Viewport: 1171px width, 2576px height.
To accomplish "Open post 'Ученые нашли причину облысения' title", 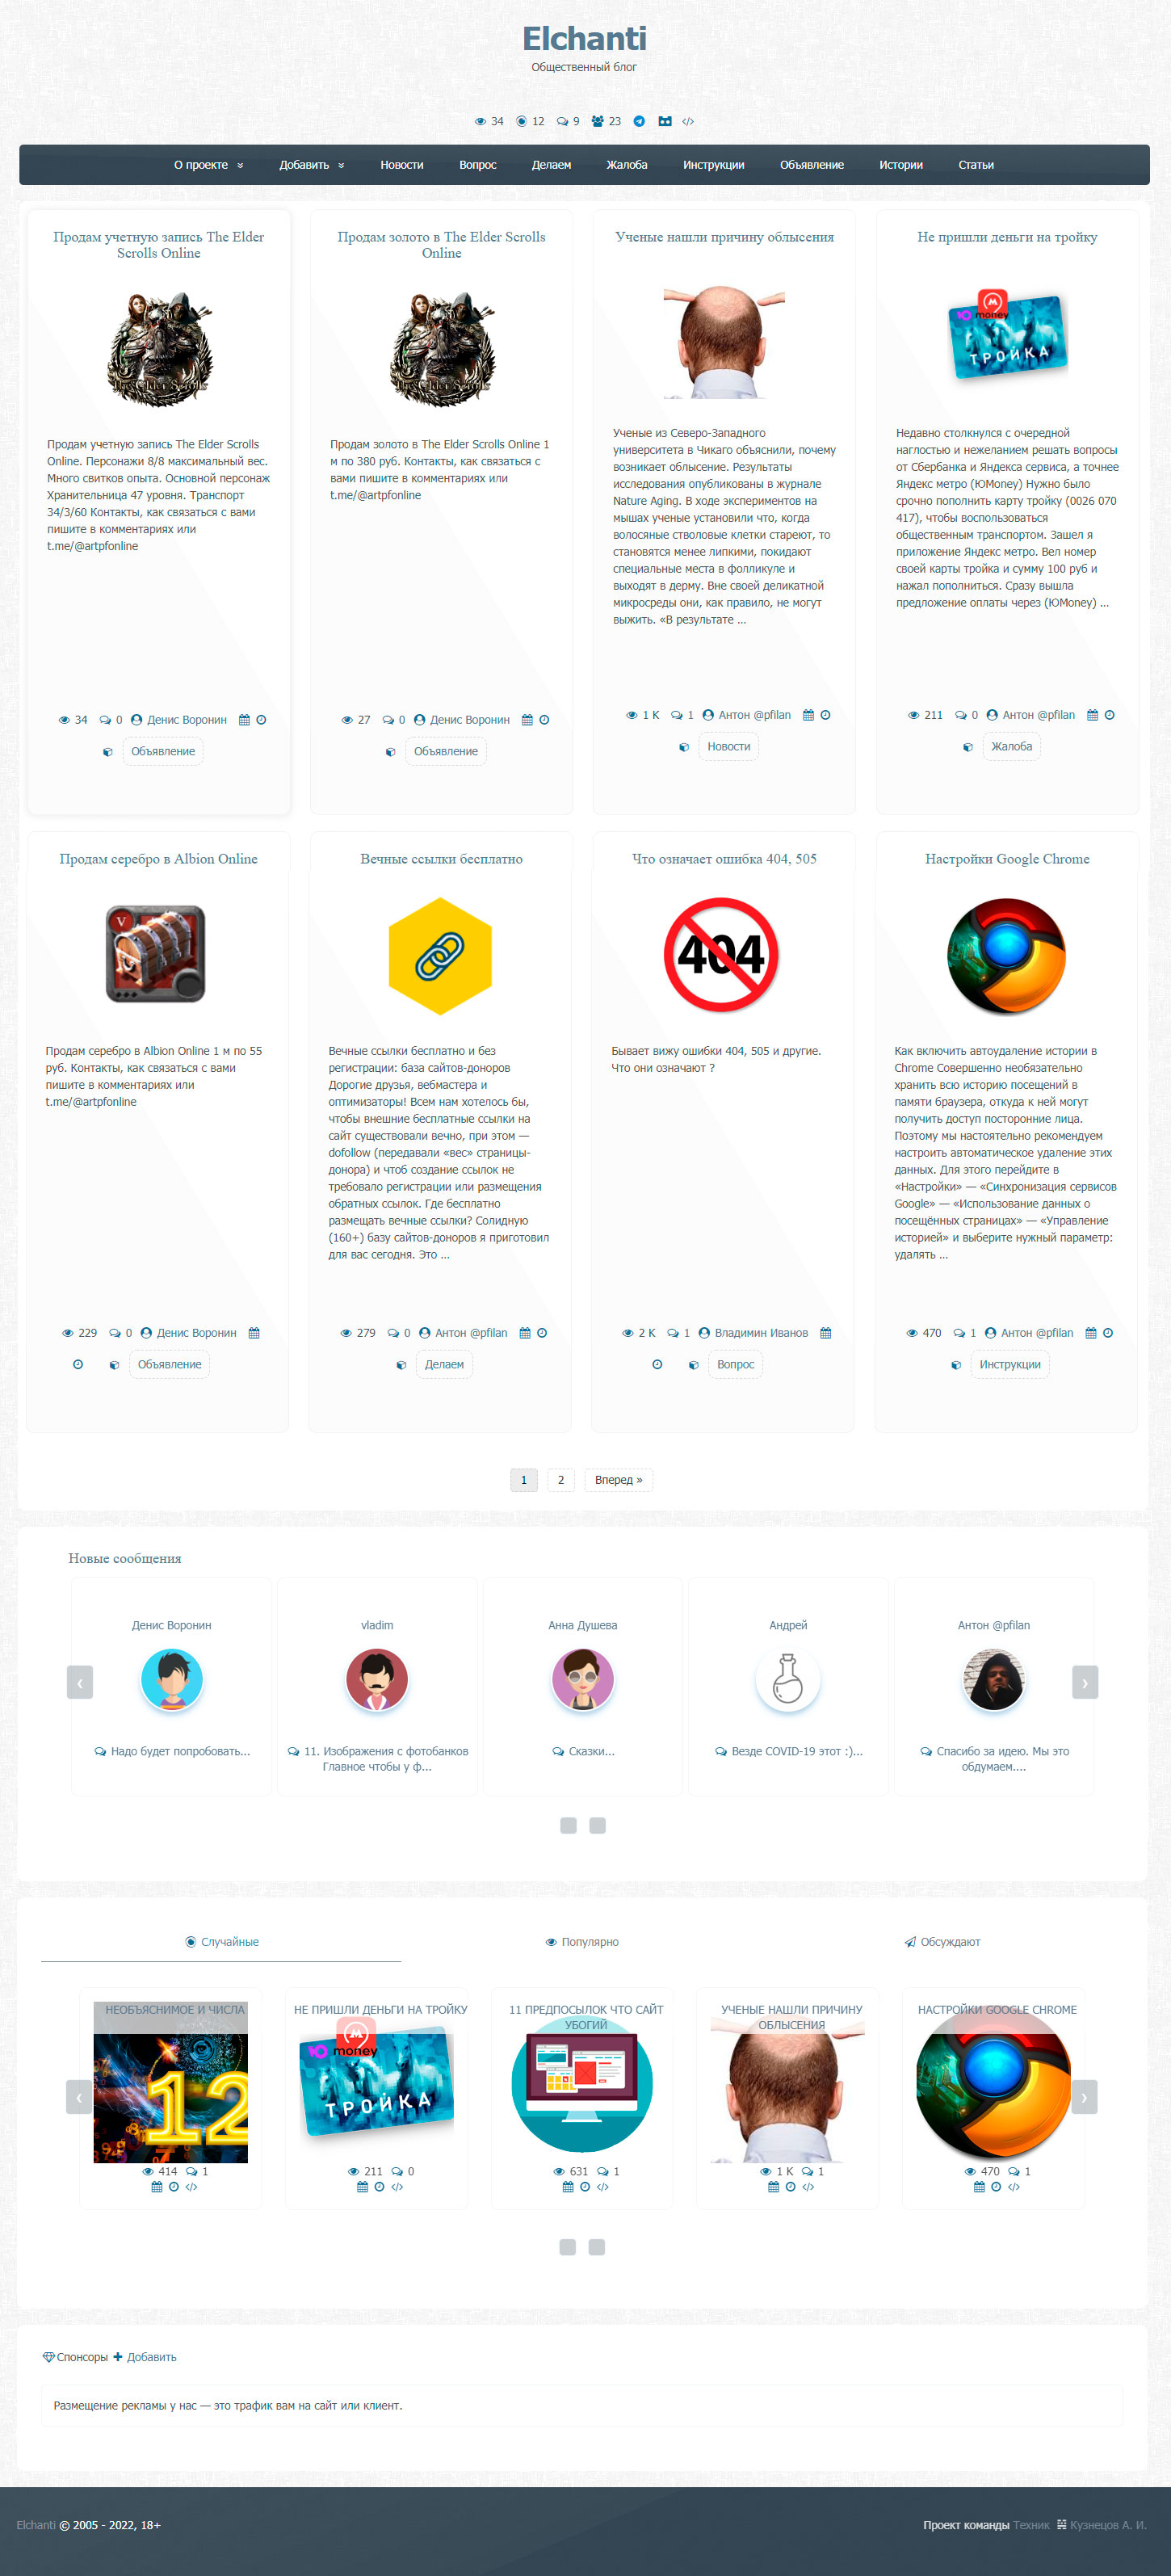I will 724,237.
